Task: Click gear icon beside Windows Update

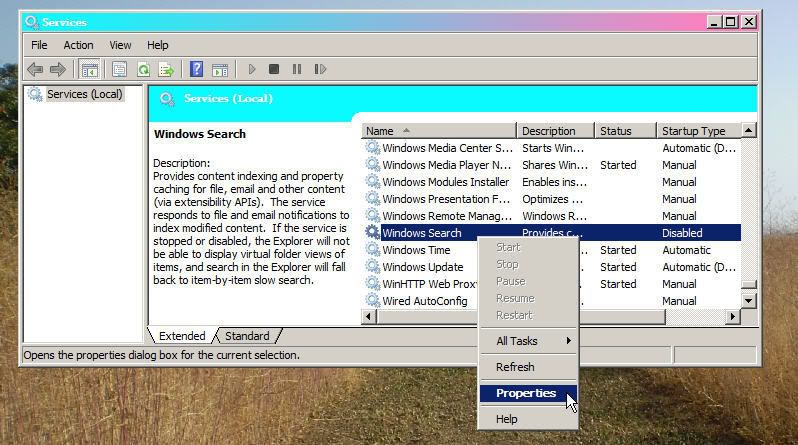Action: [373, 266]
